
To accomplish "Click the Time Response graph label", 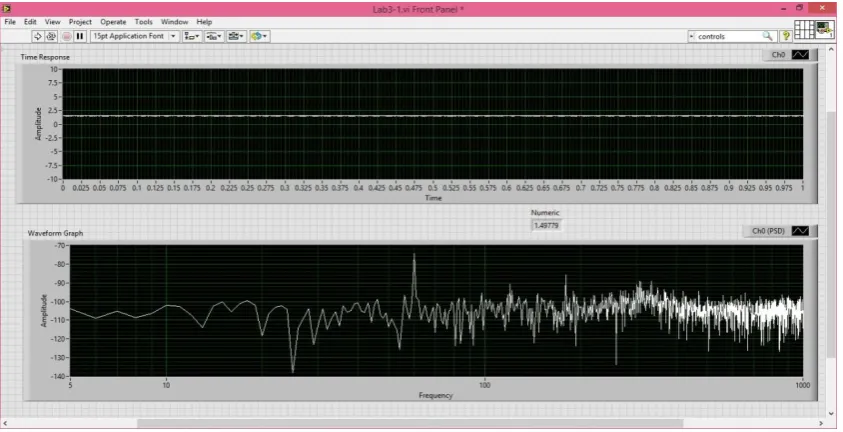I will pos(45,57).
